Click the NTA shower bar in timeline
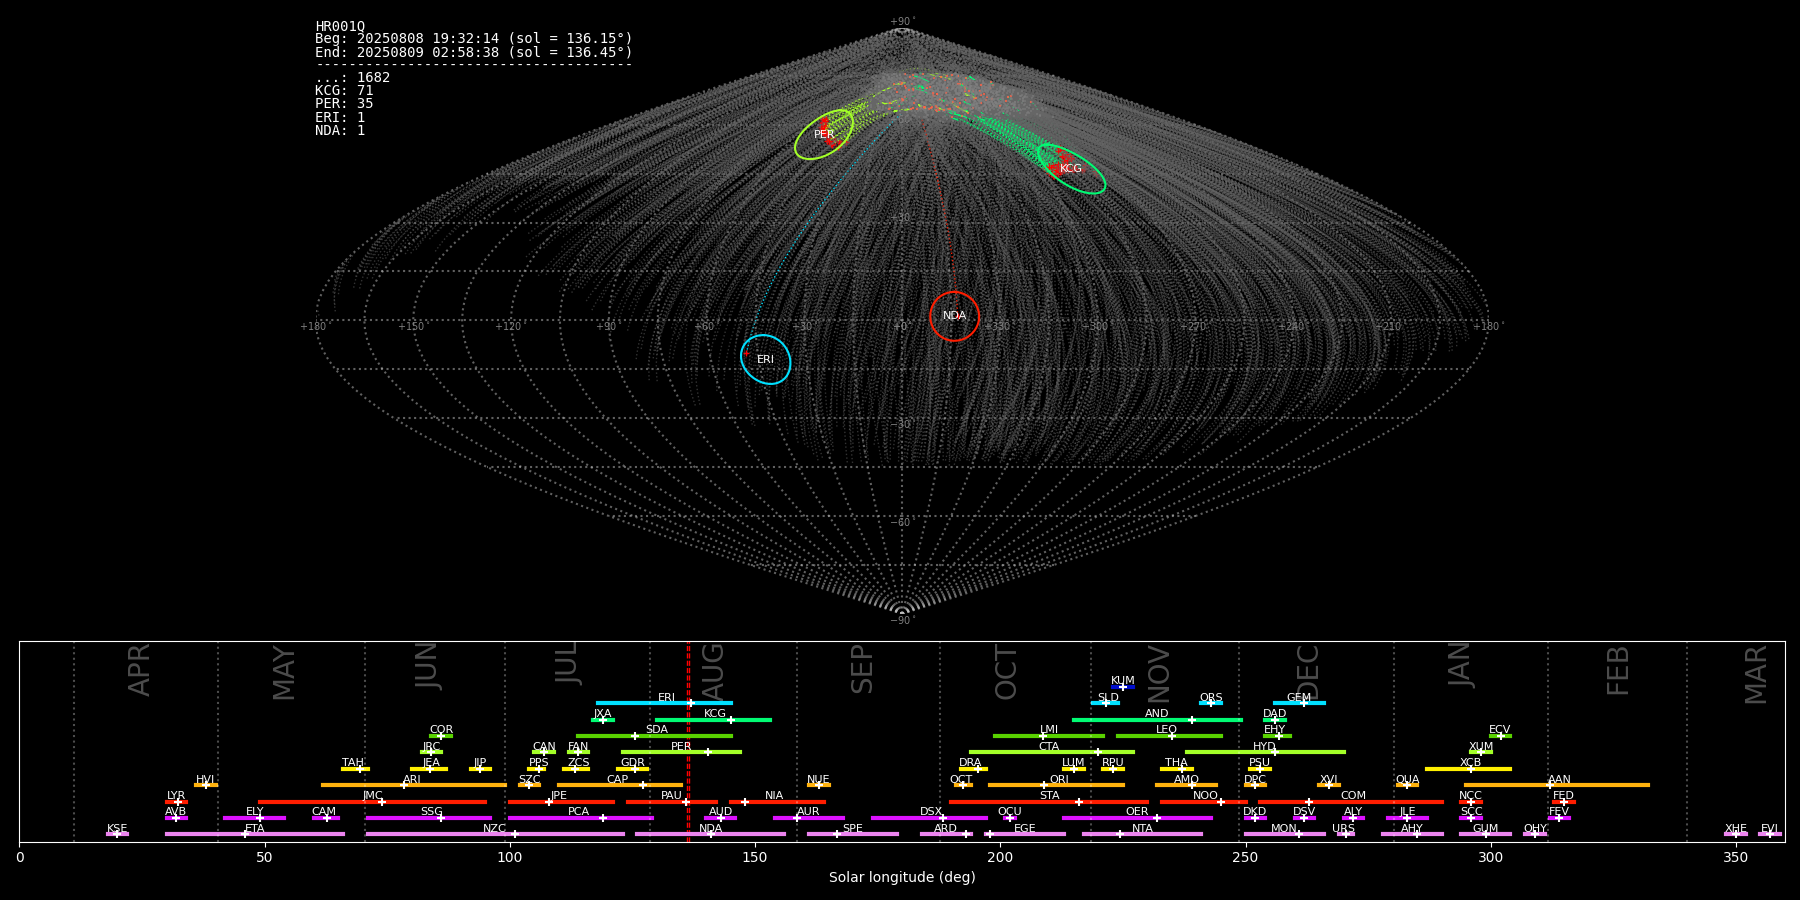 point(1142,834)
